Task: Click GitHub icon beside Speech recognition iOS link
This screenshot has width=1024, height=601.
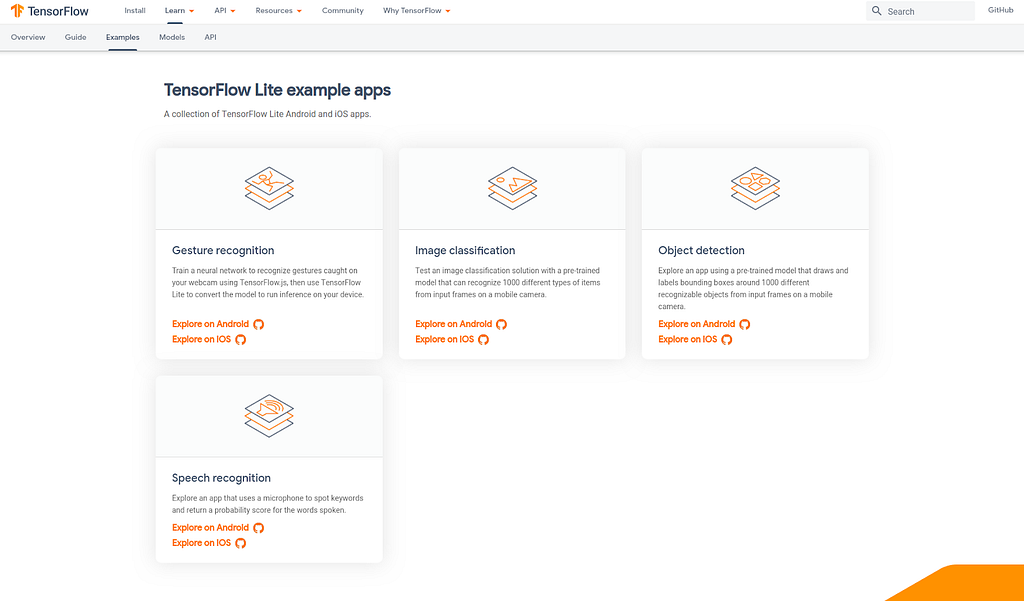Action: [x=240, y=544]
